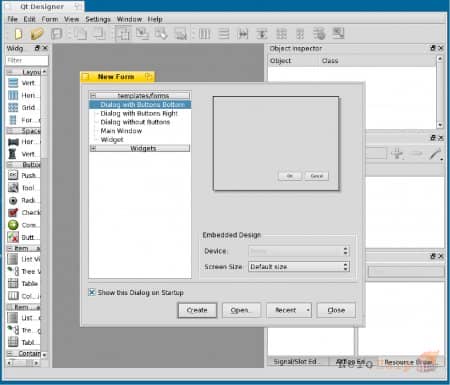Image resolution: width=450 pixels, height=385 pixels.
Task: Click the Lay Out in Grid icon
Action: [281, 34]
